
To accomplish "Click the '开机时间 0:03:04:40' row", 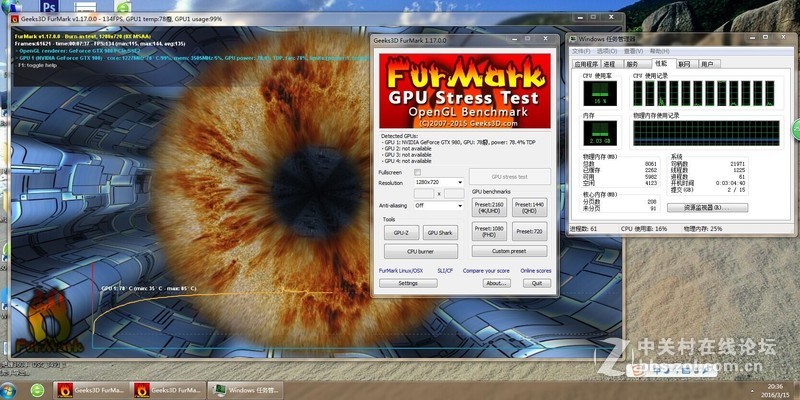I will click(709, 183).
